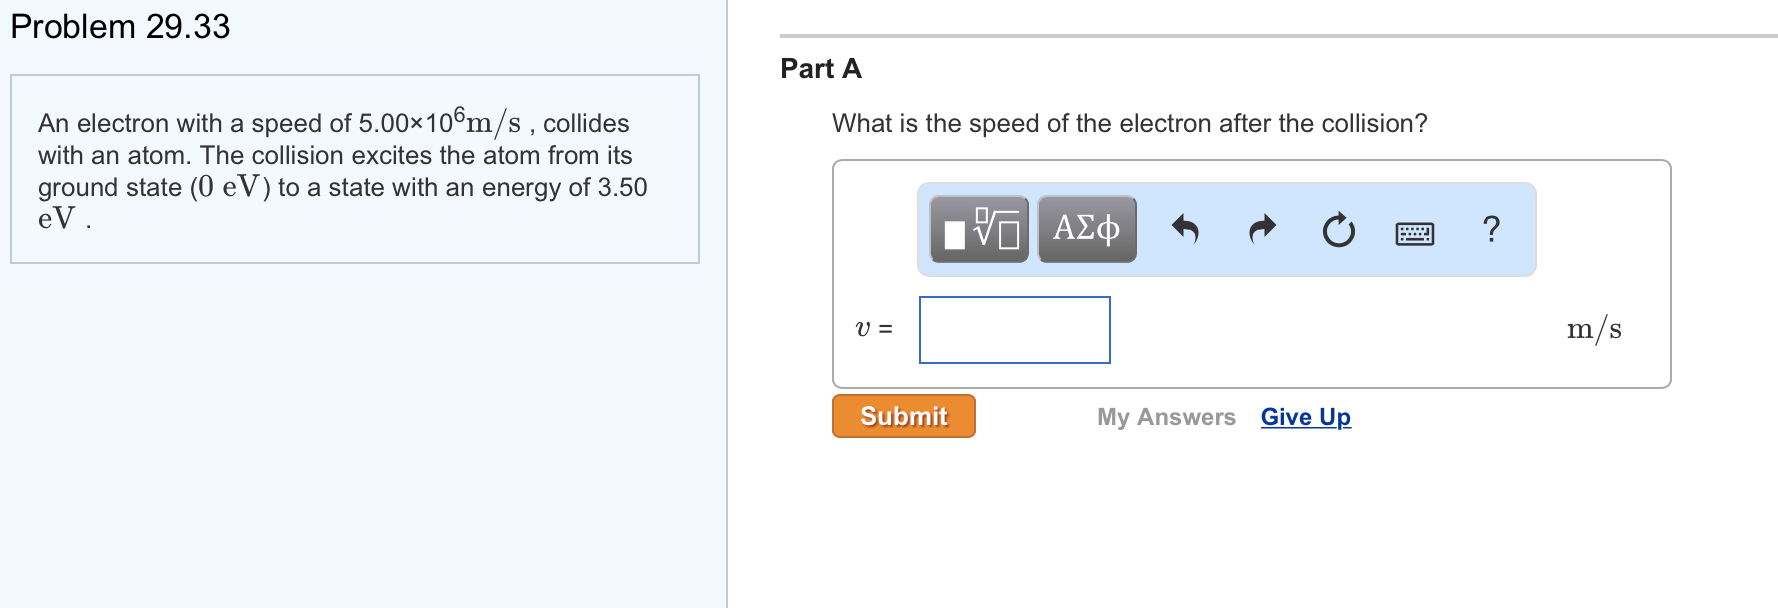Image resolution: width=1778 pixels, height=608 pixels.
Task: Select the Part A heading
Action: 821,69
